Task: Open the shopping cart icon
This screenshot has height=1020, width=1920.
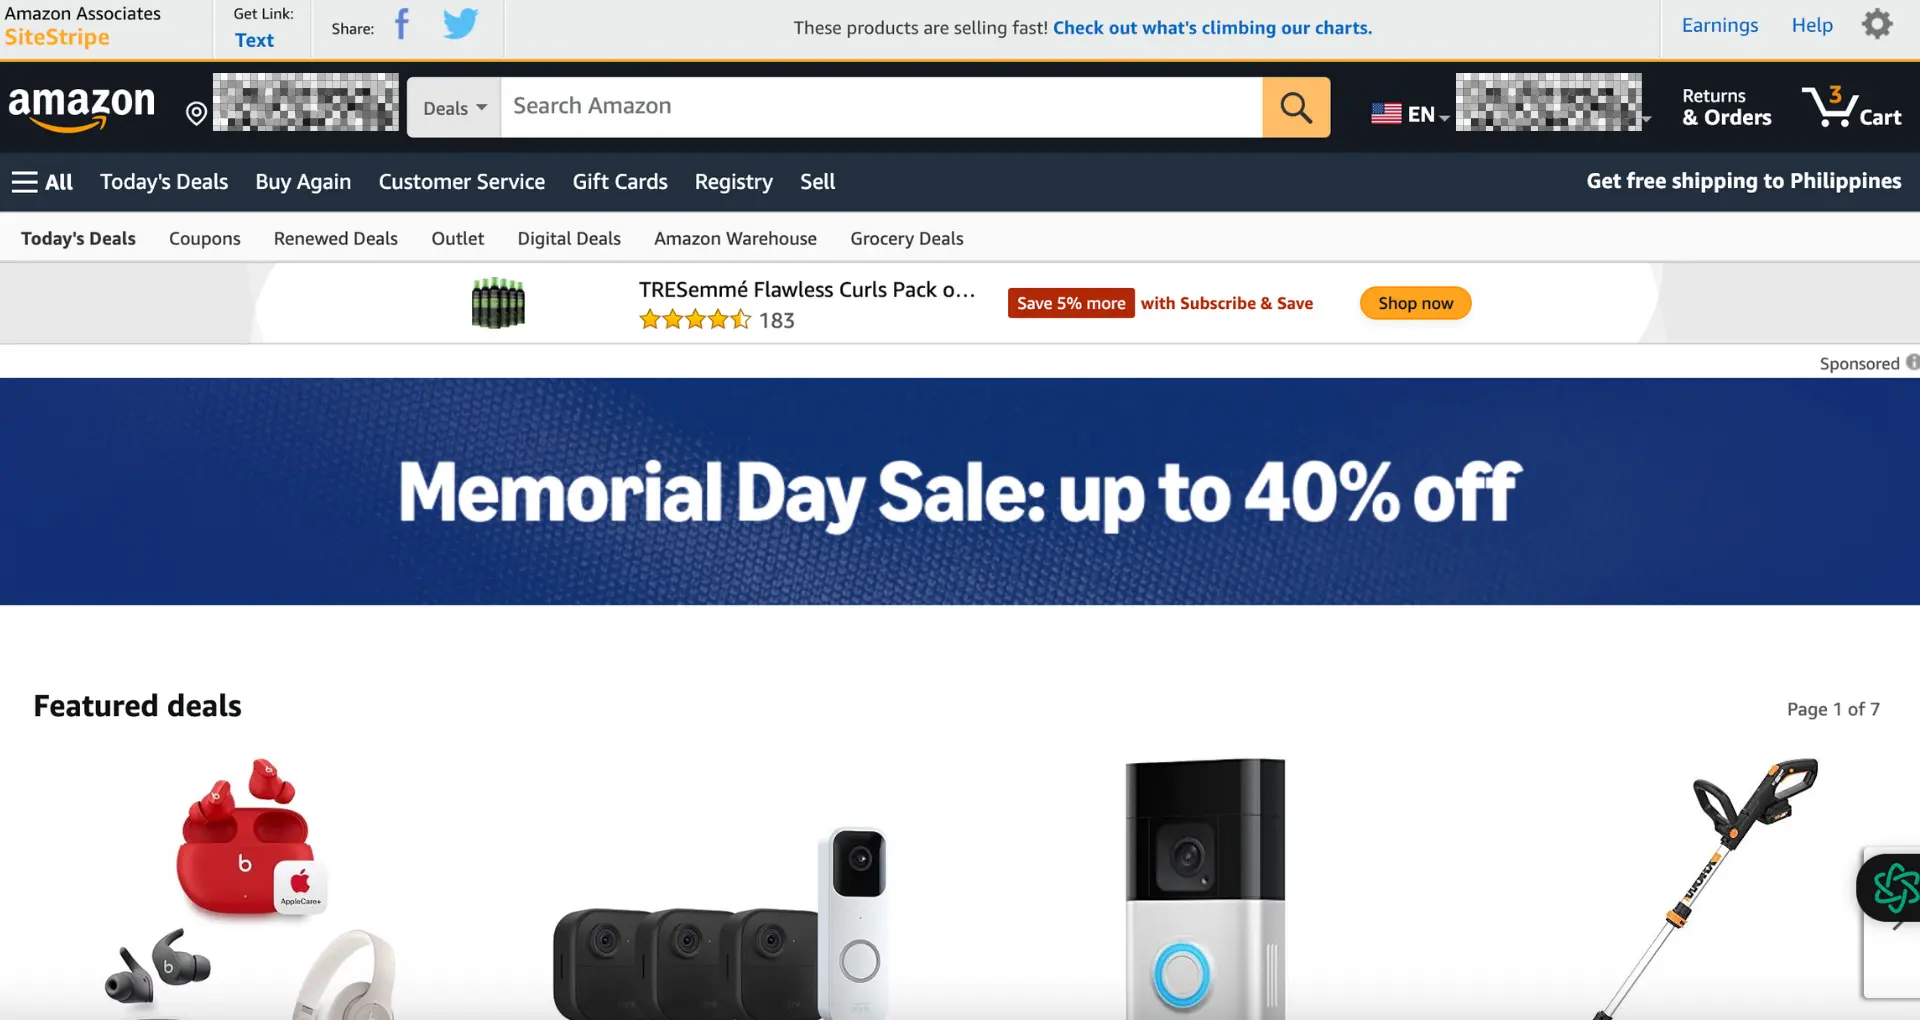Action: 1851,107
